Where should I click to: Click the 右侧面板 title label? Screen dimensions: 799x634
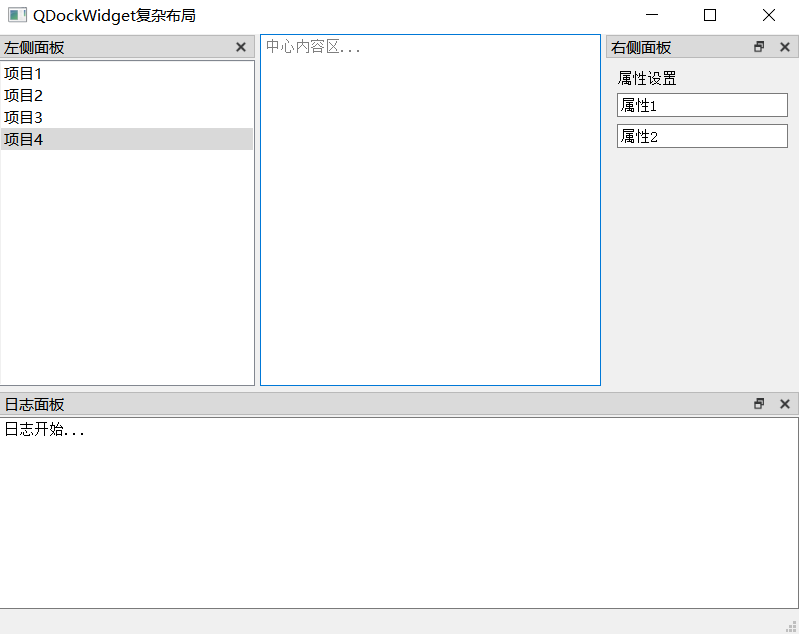[641, 48]
